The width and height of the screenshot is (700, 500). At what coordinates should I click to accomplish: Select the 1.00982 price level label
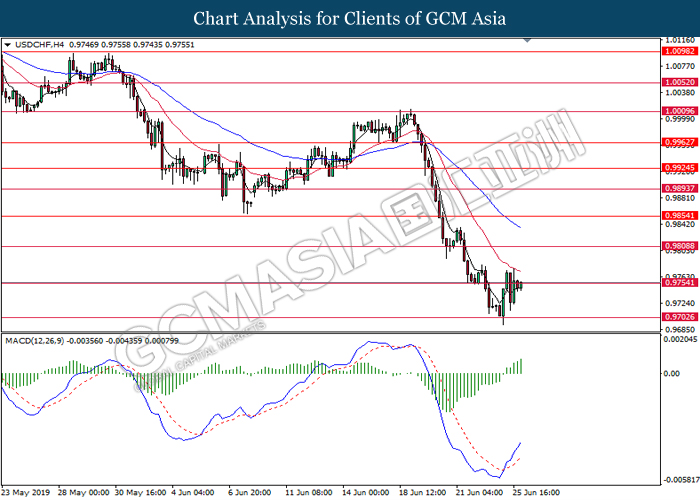click(680, 51)
